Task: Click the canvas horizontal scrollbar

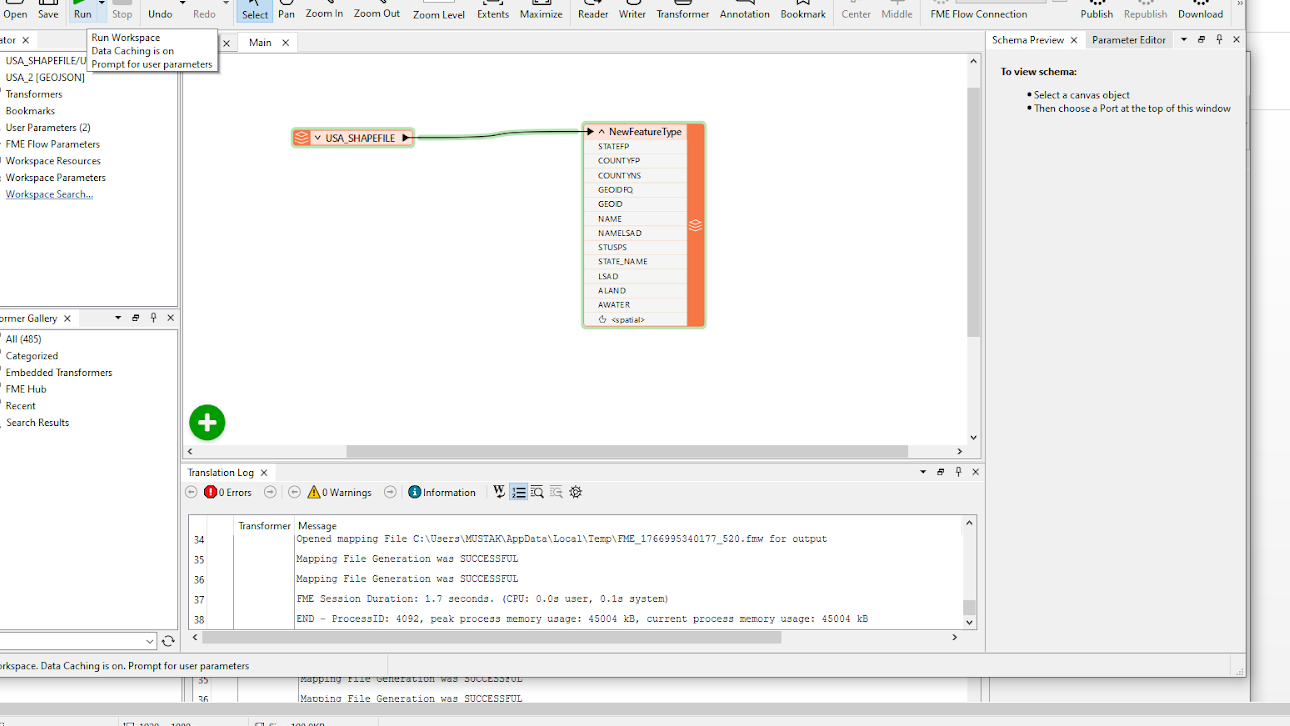Action: 626,452
